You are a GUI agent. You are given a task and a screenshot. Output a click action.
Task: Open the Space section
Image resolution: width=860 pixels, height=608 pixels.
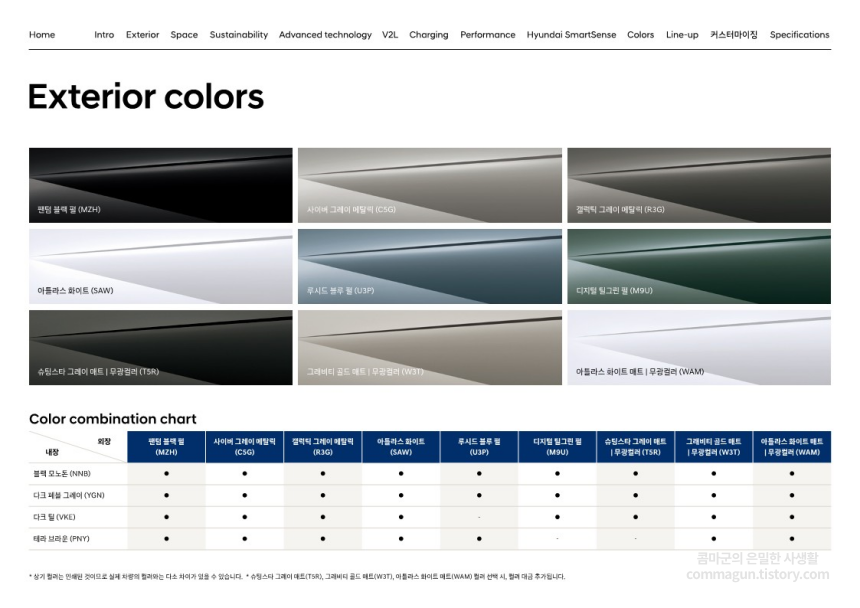pyautogui.click(x=184, y=35)
